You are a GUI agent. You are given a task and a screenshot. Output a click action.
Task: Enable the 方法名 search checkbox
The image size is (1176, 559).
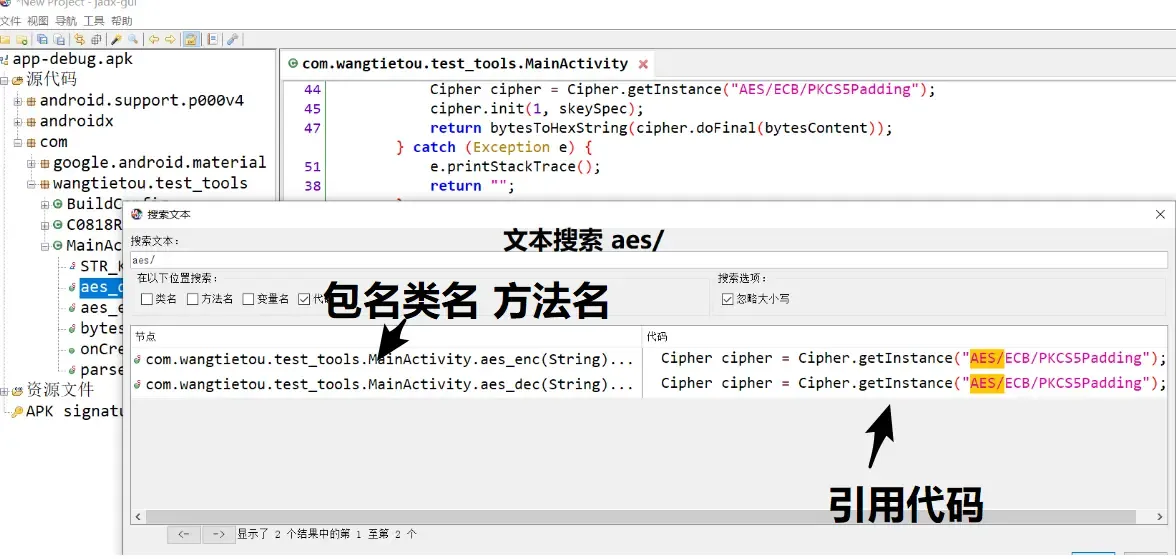point(193,299)
